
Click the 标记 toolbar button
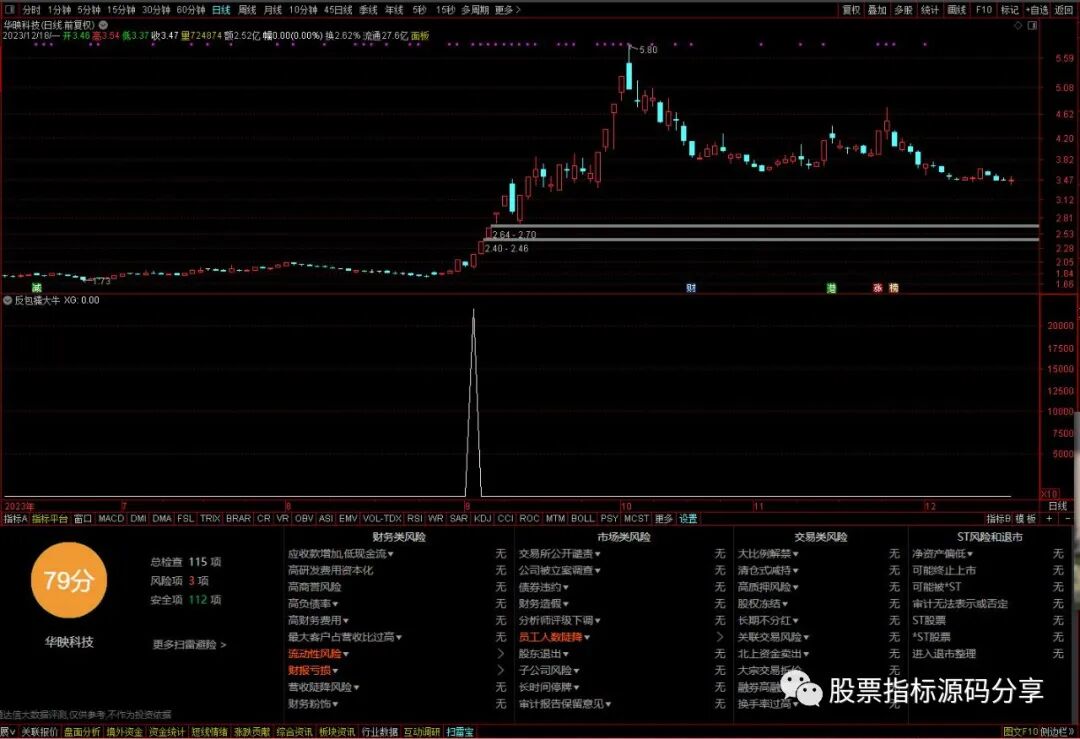point(1010,10)
